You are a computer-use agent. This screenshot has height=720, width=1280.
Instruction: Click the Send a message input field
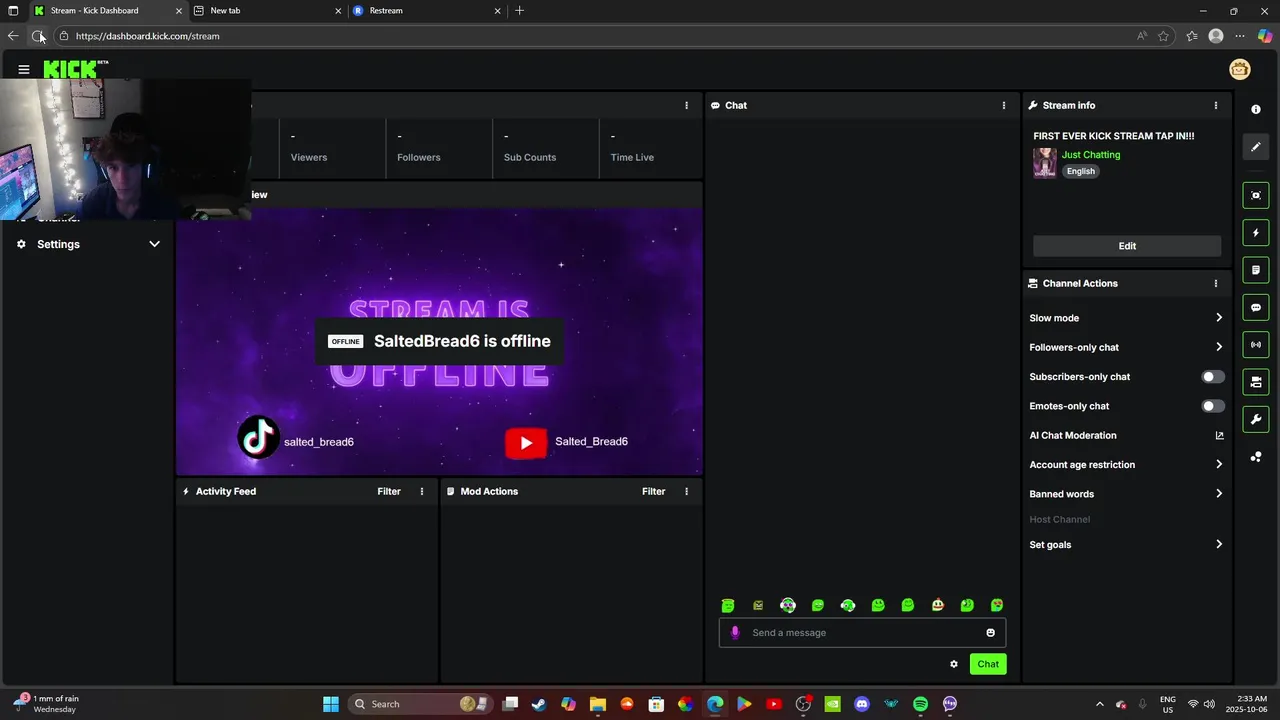point(862,632)
